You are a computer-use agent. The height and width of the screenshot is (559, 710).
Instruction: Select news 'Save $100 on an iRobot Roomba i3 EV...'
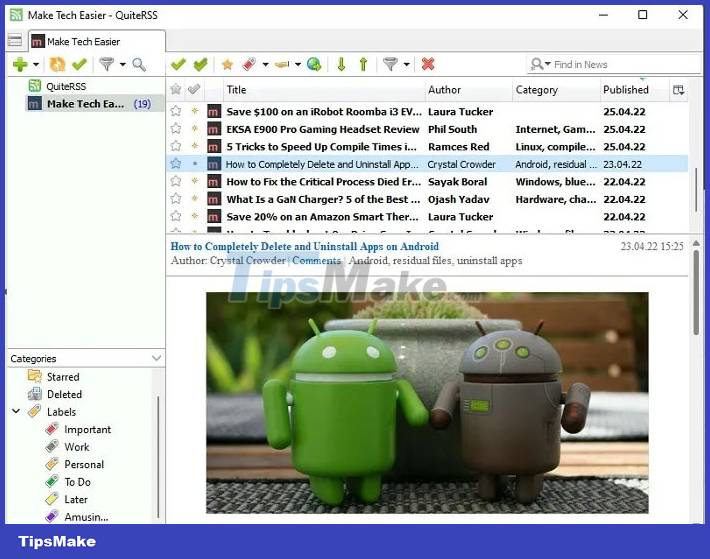324,112
